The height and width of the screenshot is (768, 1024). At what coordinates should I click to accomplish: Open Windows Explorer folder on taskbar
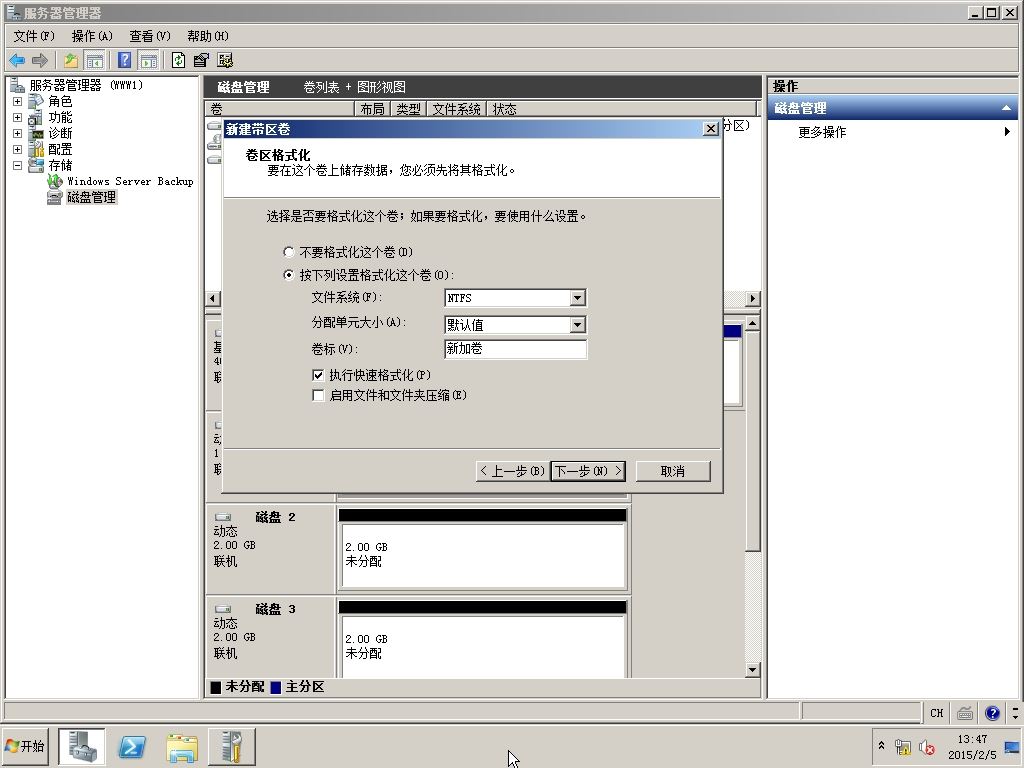click(x=182, y=747)
